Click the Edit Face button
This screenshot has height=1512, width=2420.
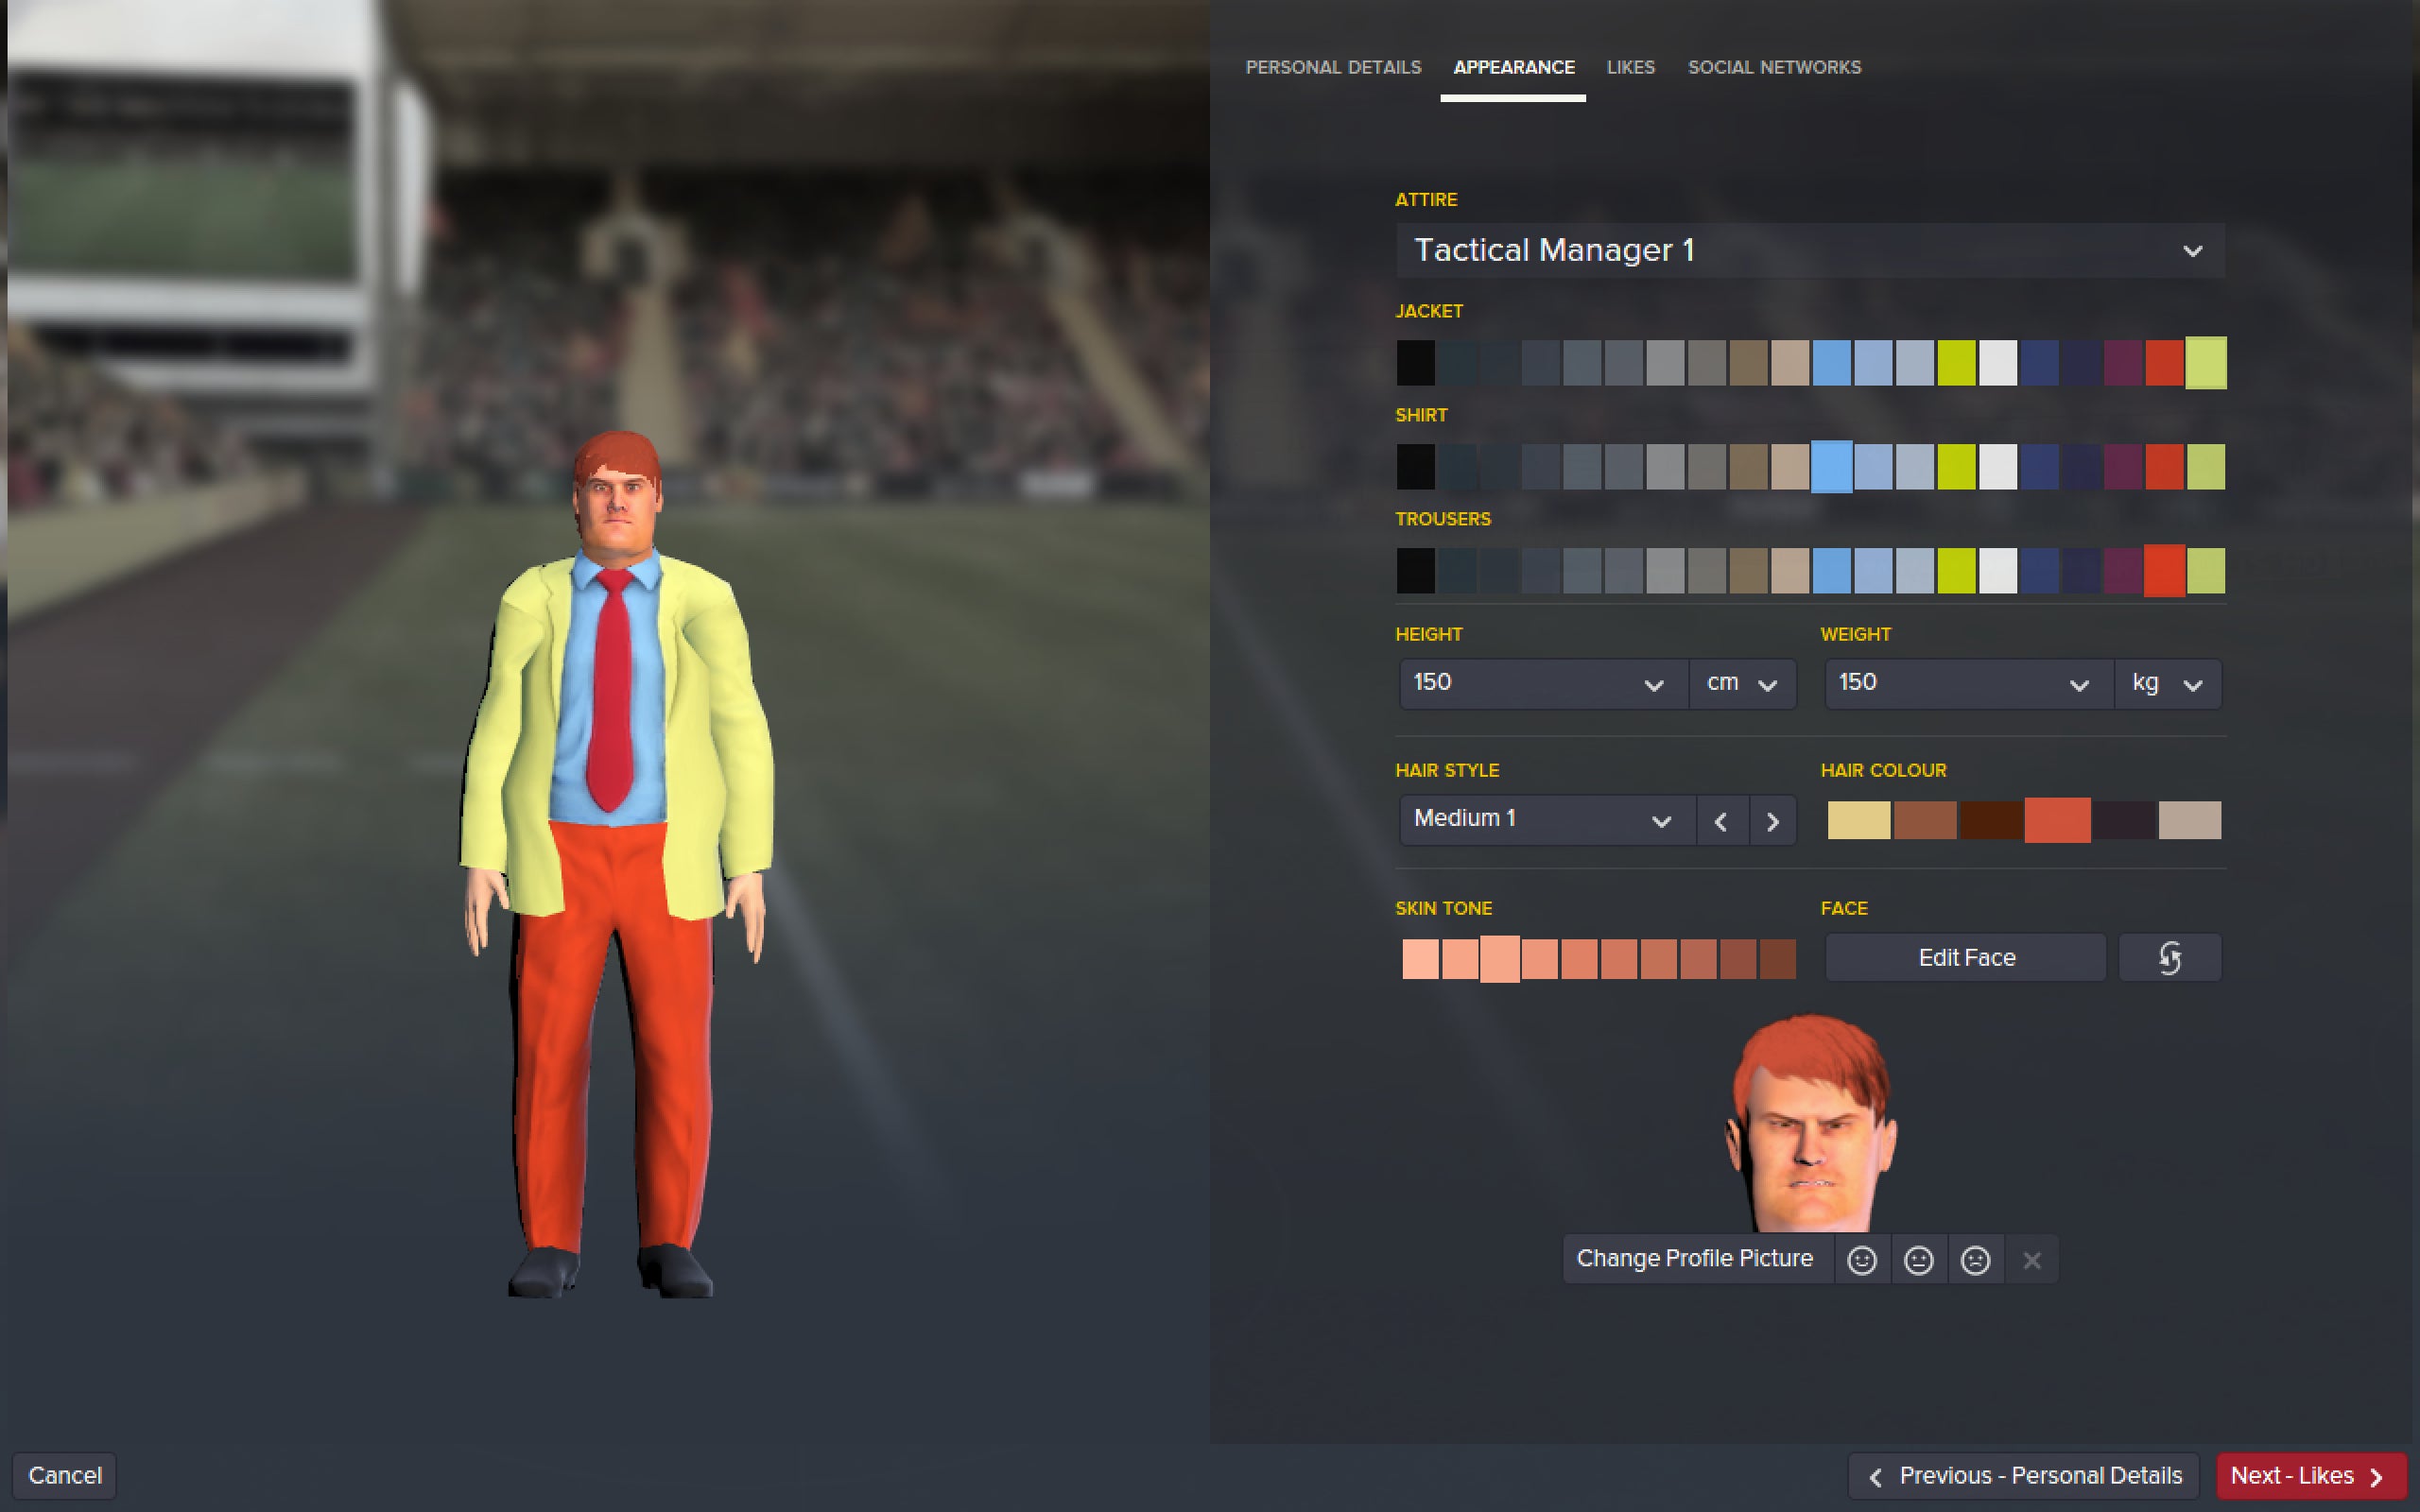point(1966,958)
